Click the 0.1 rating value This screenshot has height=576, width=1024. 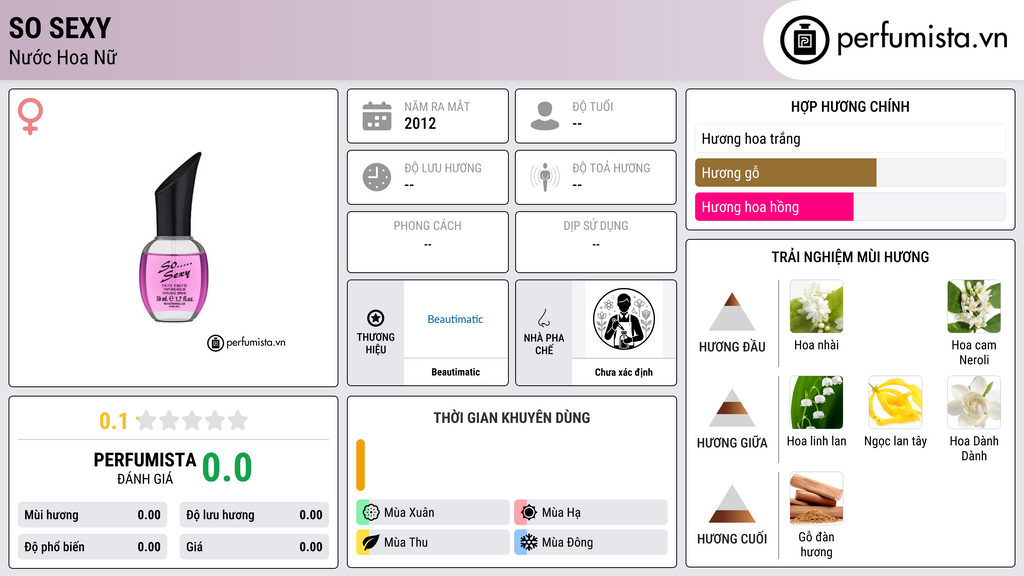pyautogui.click(x=114, y=421)
